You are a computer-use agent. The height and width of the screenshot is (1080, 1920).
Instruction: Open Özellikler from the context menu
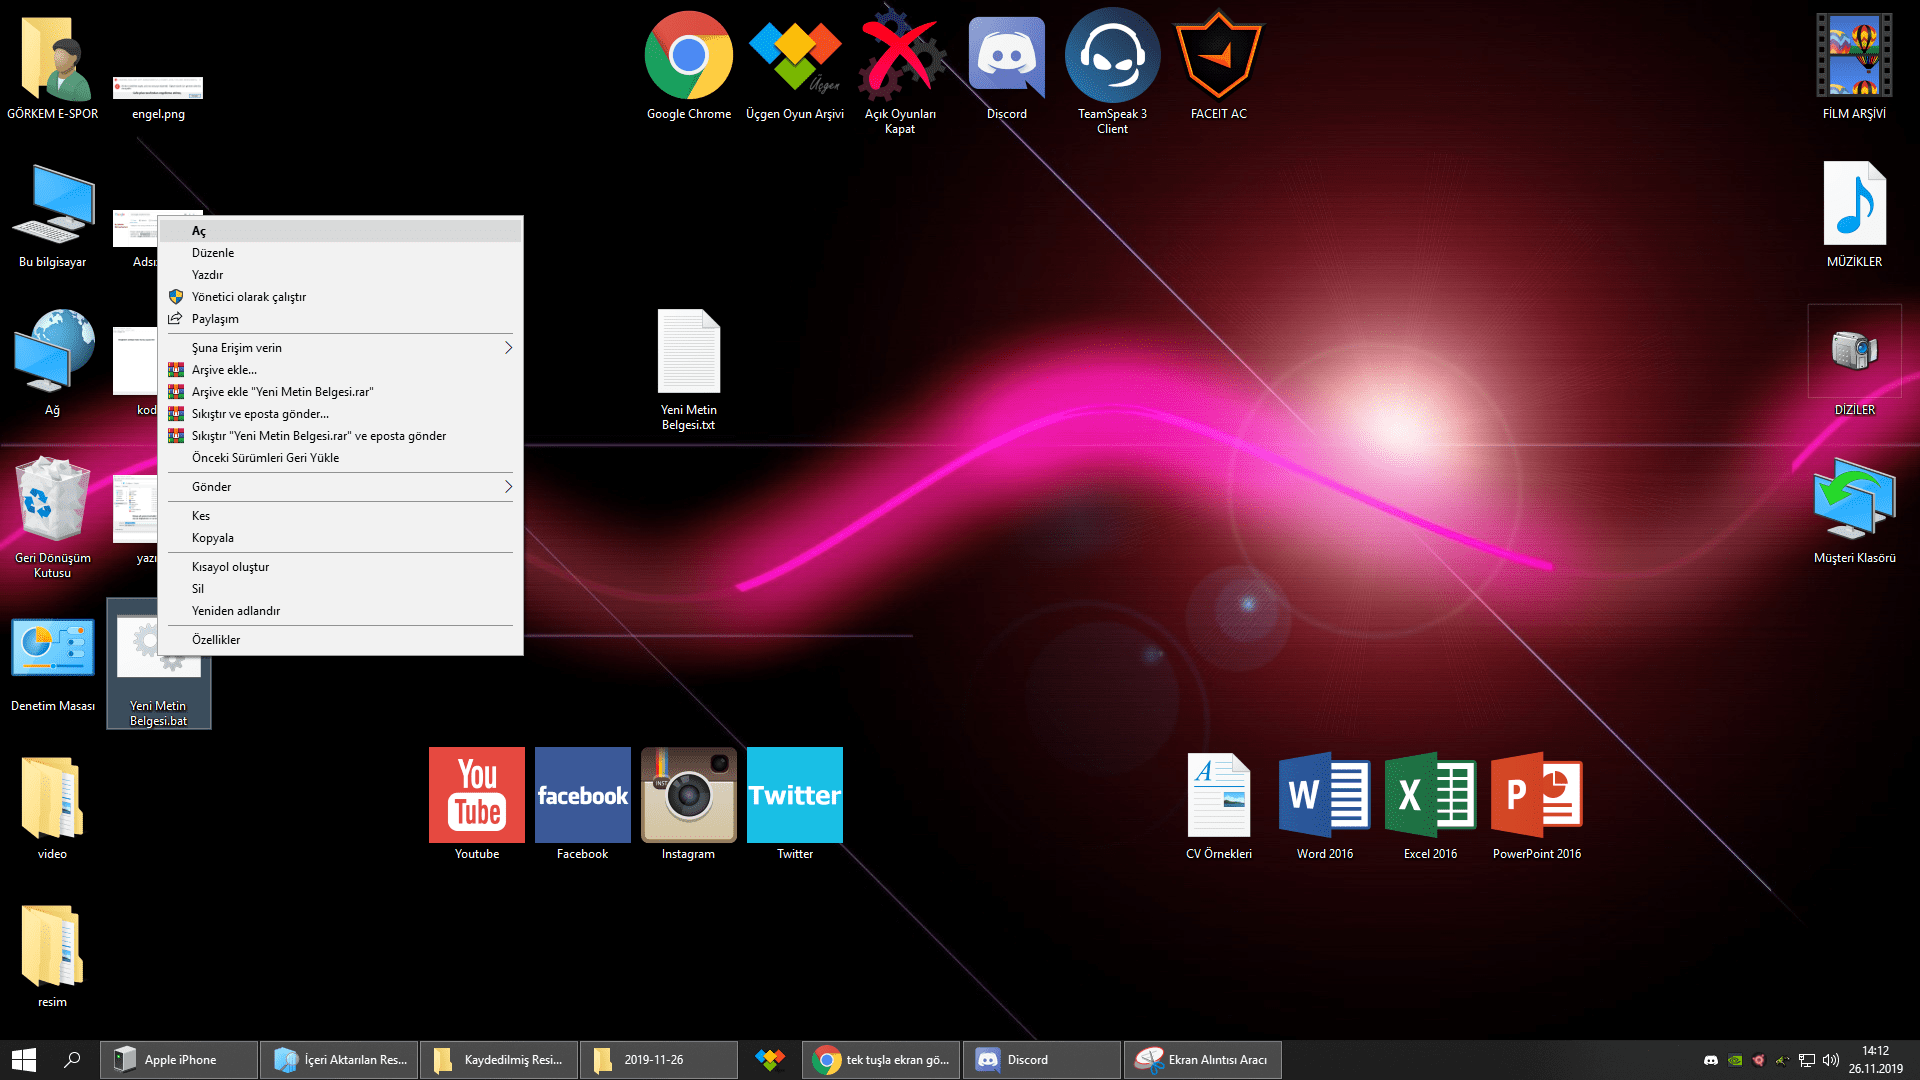tap(340, 640)
